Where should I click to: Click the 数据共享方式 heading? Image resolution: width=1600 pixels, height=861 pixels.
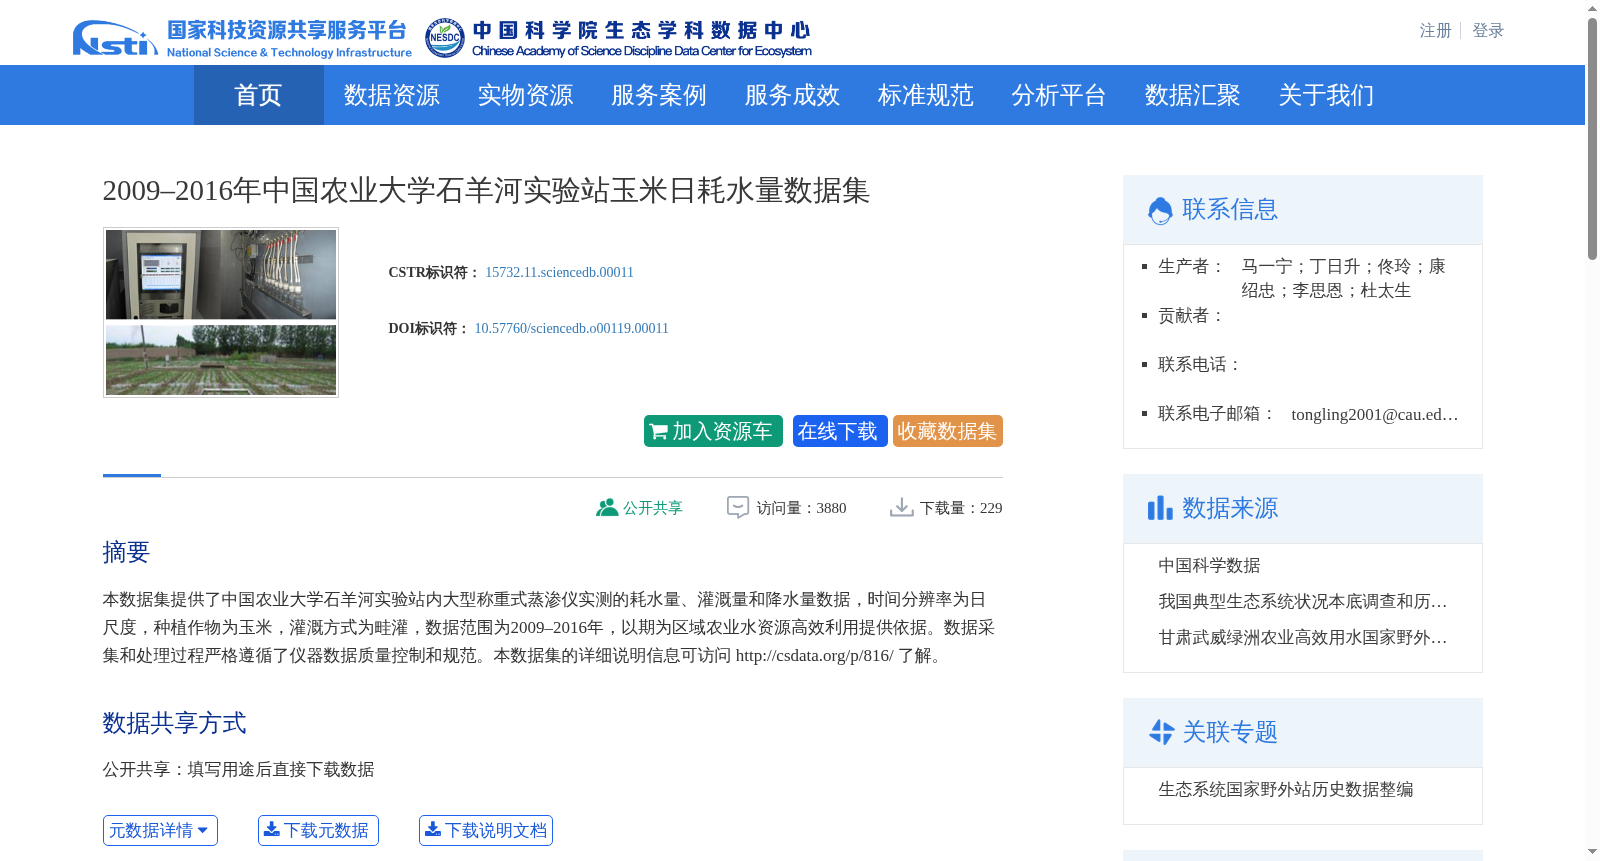tap(174, 723)
